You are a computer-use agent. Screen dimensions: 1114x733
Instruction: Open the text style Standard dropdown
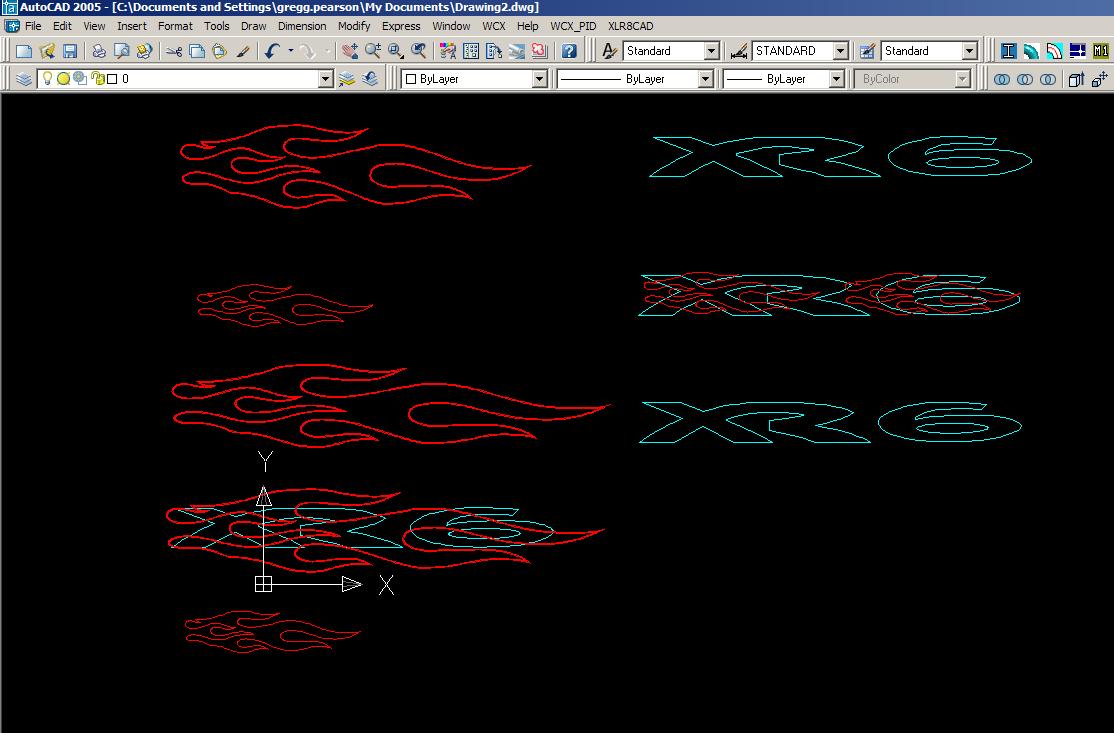pos(711,51)
